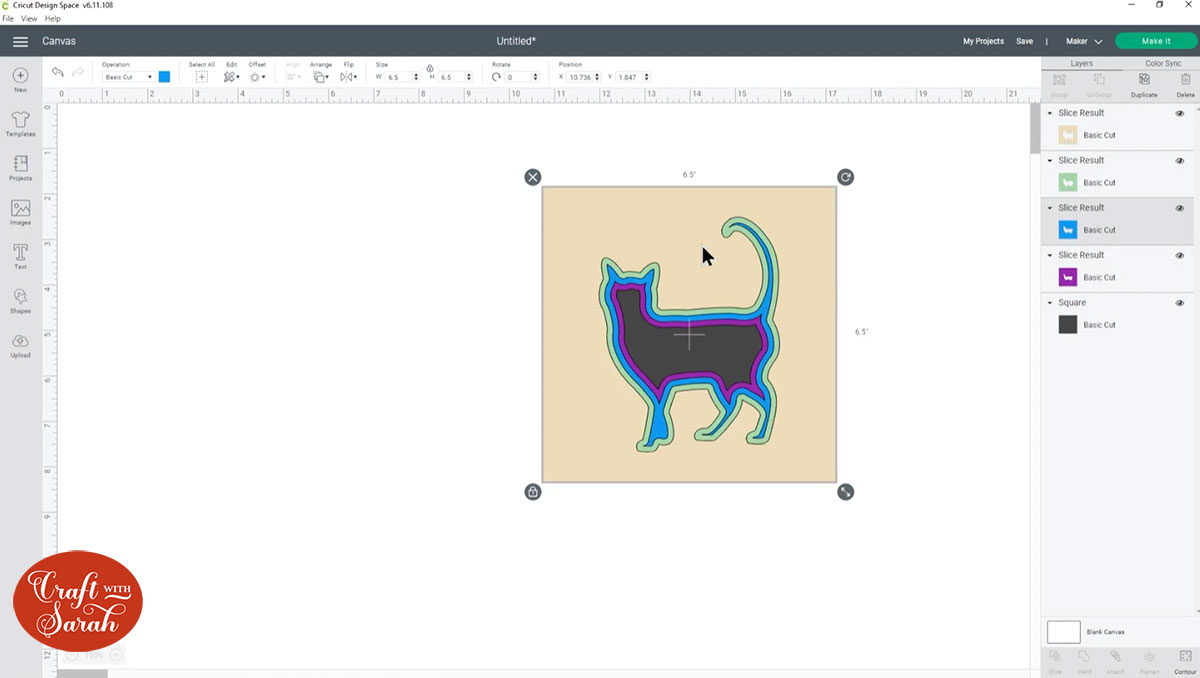
Task: Open the Operation Basic Cut dropdown
Action: (128, 77)
